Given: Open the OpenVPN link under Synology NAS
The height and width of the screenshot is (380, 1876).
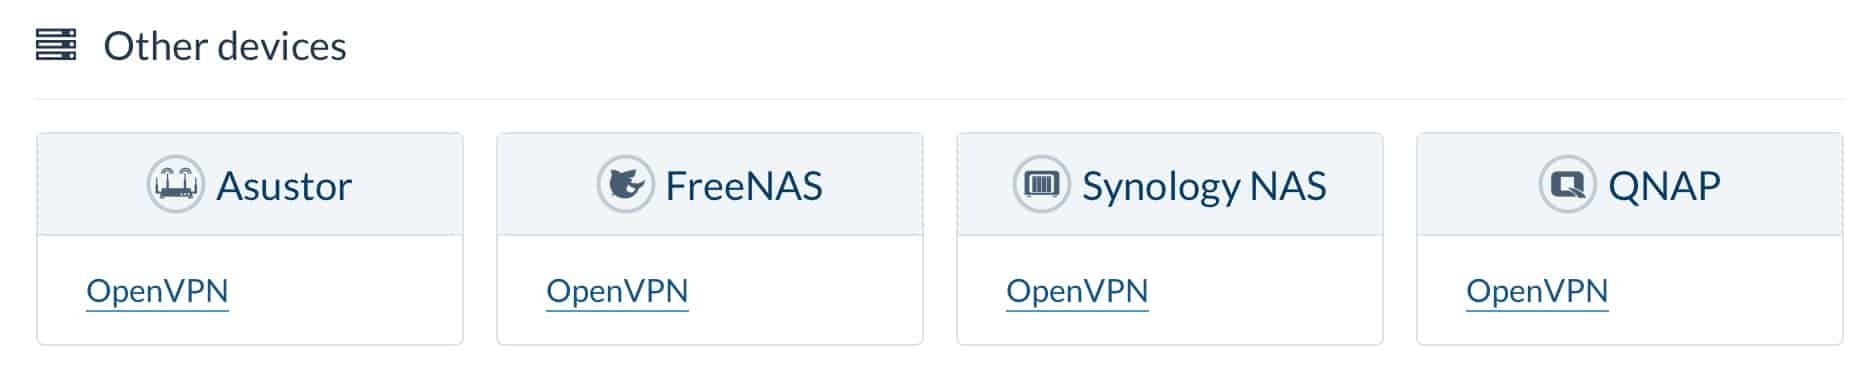Looking at the screenshot, I should tap(1077, 291).
